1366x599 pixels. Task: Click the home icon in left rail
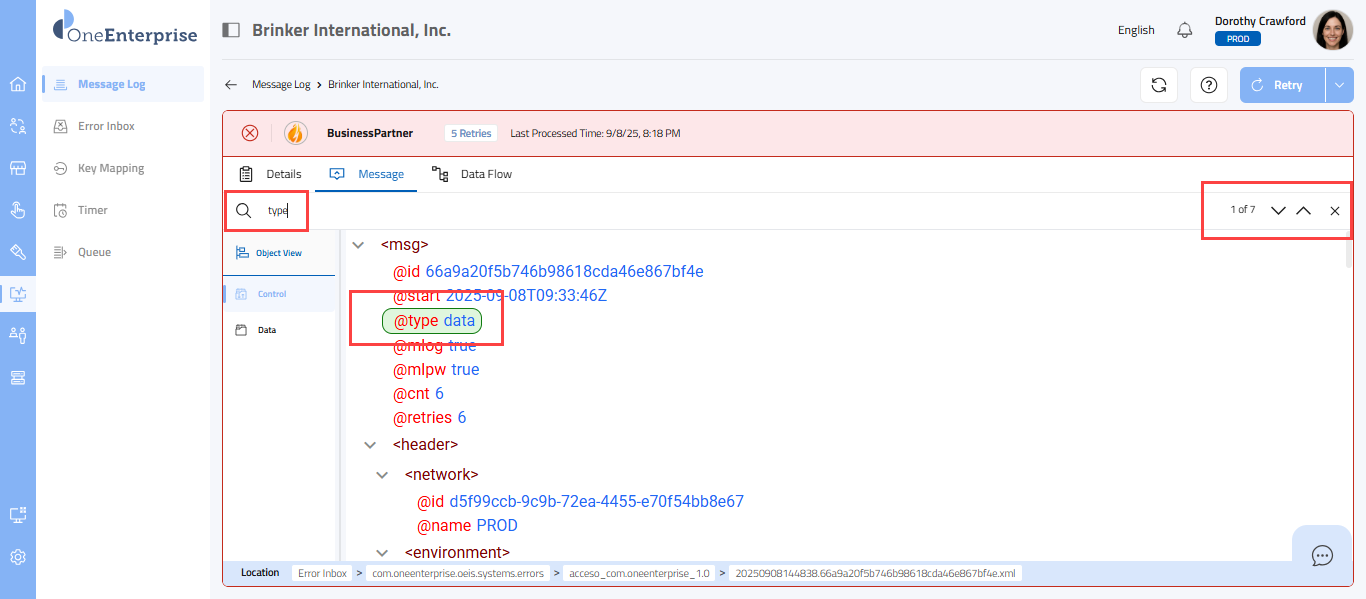(x=18, y=84)
